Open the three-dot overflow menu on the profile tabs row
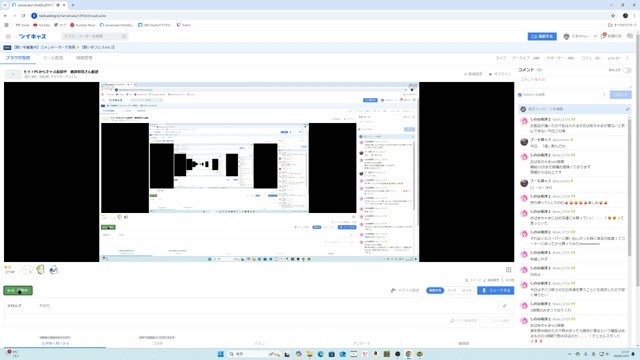 (628, 58)
